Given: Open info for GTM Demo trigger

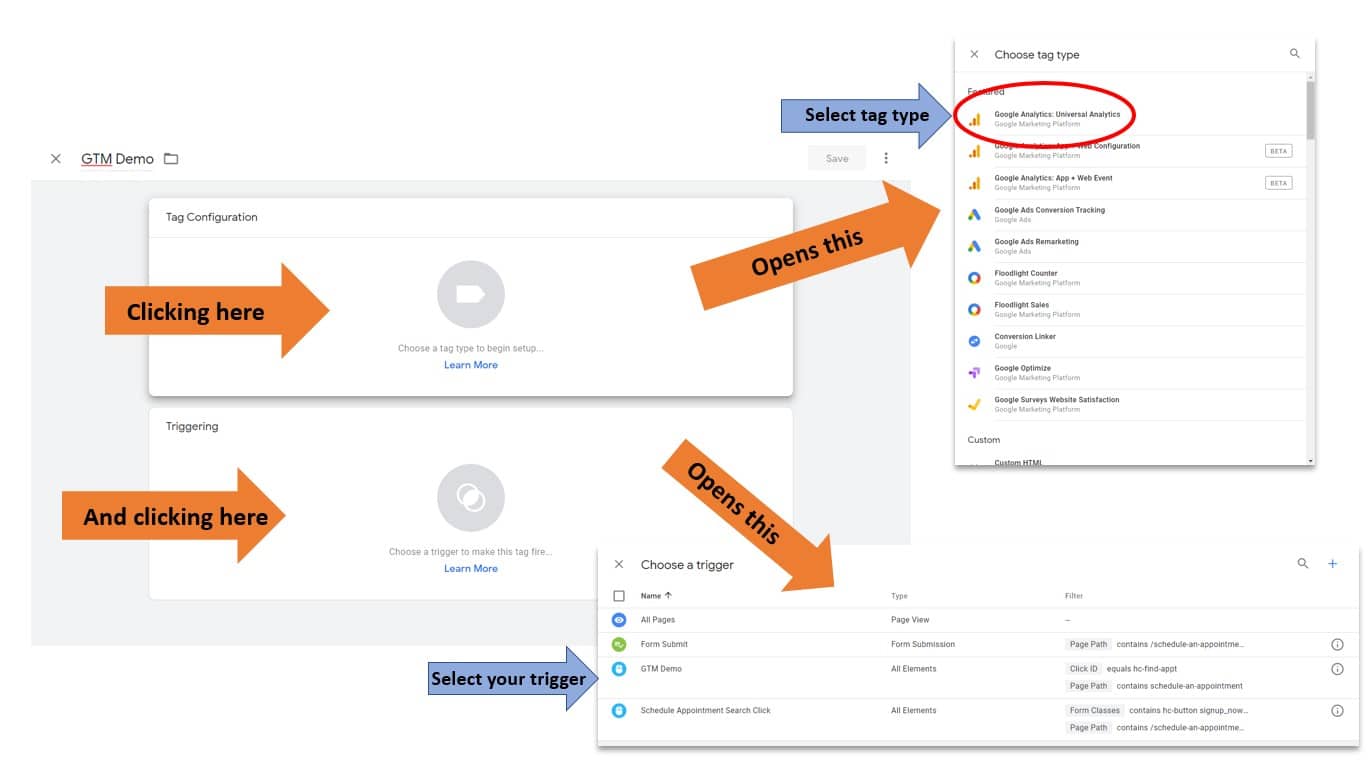Looking at the screenshot, I should [x=1337, y=669].
